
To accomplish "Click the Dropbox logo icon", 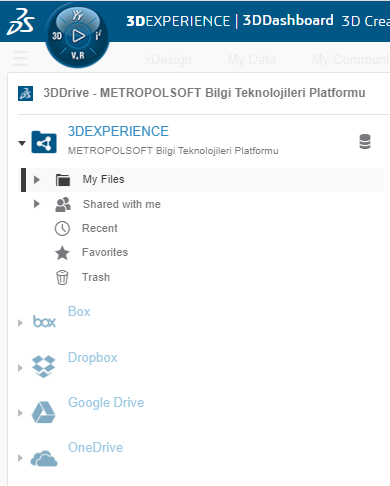I will pyautogui.click(x=43, y=366).
